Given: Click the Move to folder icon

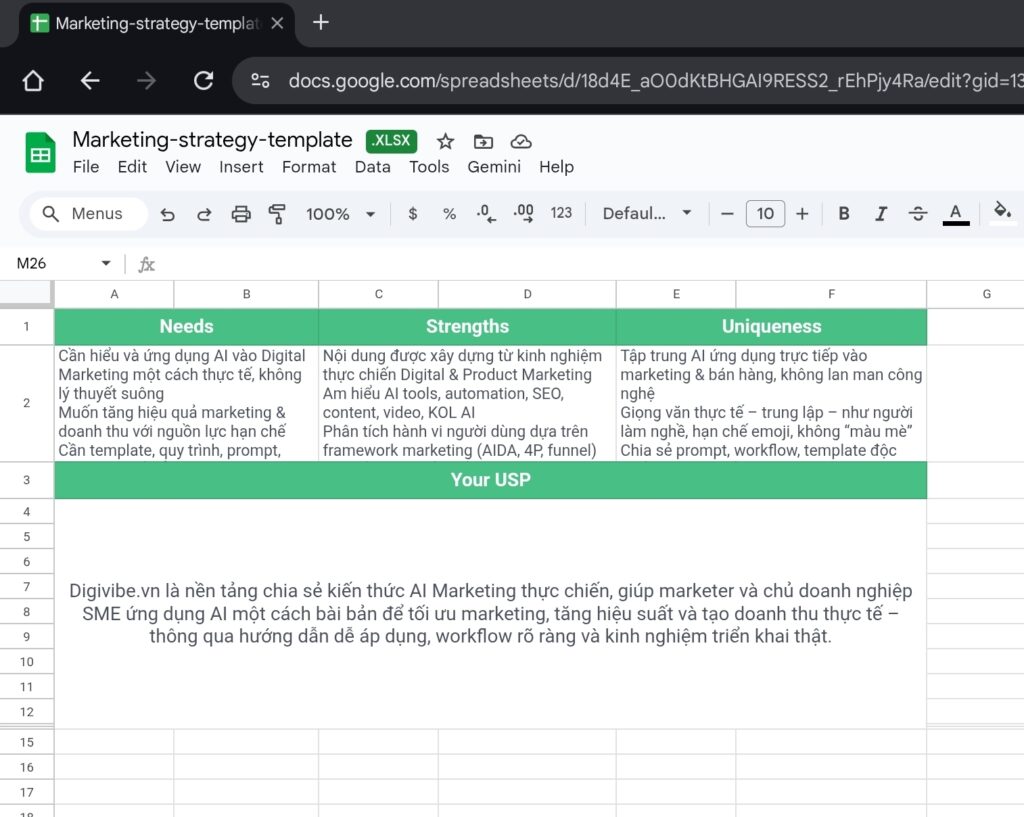Looking at the screenshot, I should (x=483, y=141).
